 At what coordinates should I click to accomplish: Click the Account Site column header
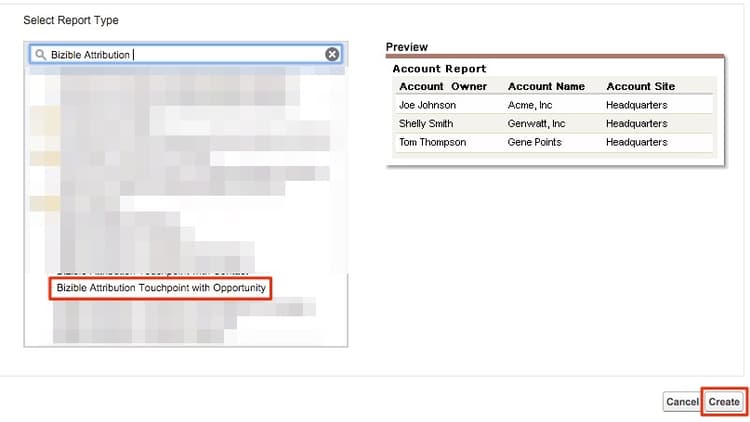[x=640, y=87]
